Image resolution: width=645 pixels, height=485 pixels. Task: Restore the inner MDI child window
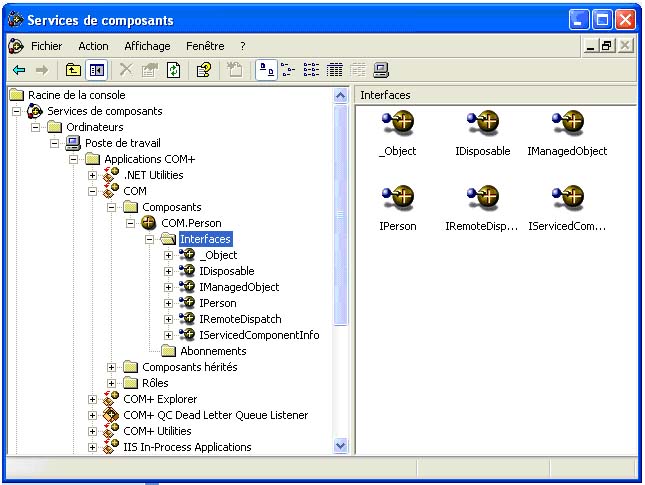607,46
